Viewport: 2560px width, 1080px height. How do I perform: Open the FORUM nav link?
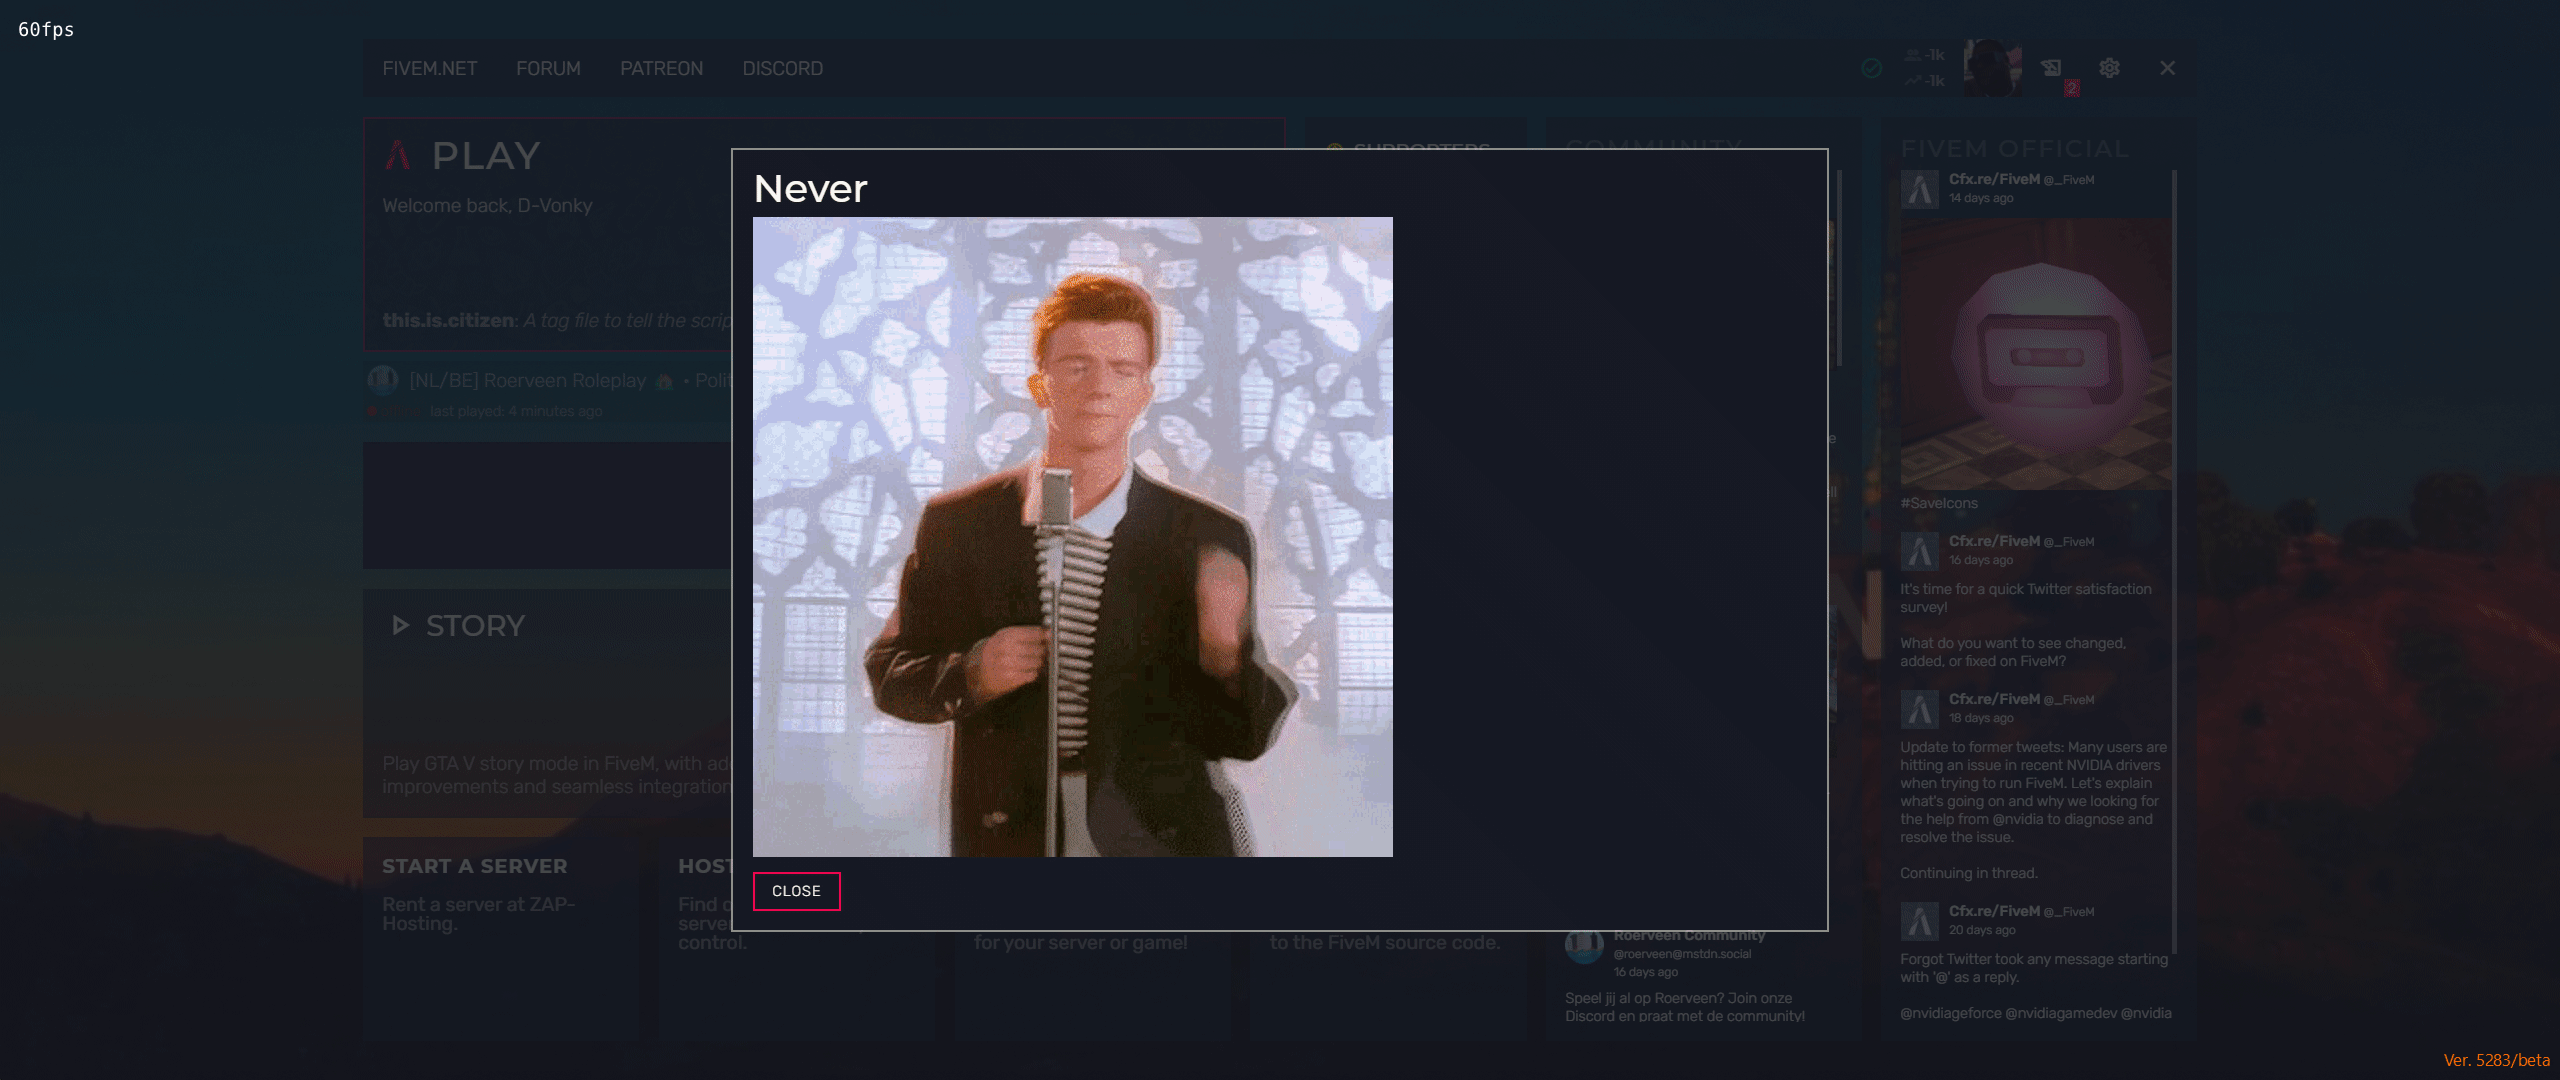tap(548, 69)
